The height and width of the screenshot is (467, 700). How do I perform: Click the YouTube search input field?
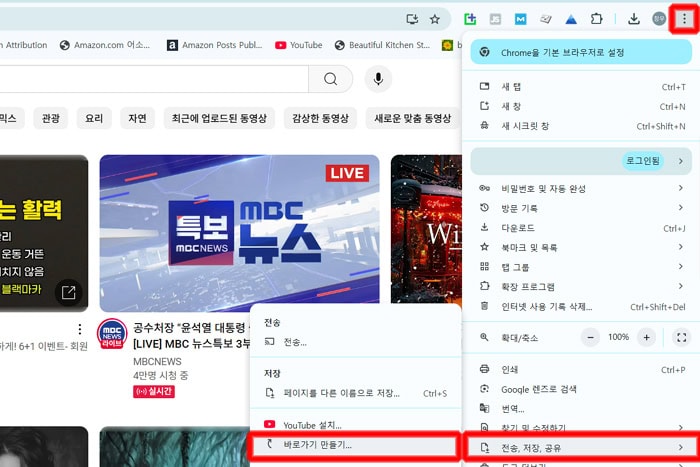coord(154,79)
